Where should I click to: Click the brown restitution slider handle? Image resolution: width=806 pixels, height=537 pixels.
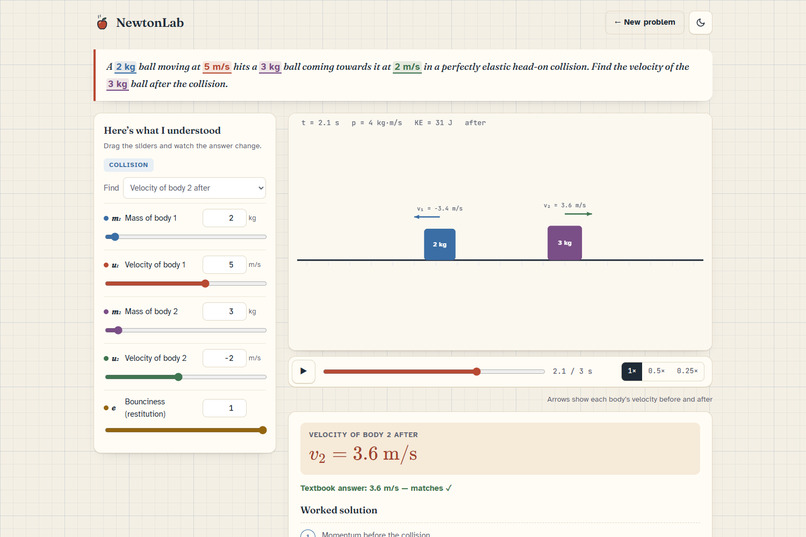(263, 430)
